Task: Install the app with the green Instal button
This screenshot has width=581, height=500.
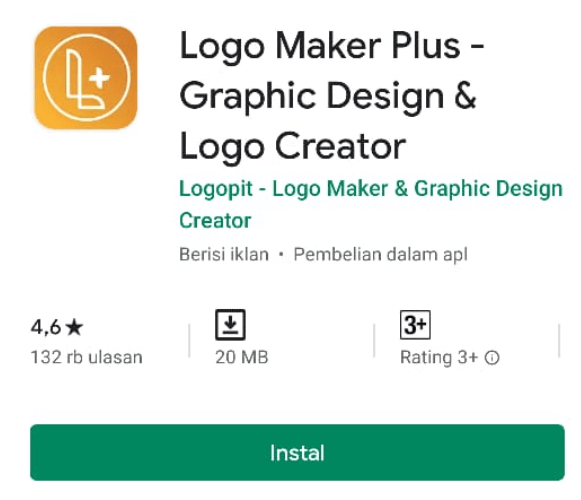Action: 297,453
